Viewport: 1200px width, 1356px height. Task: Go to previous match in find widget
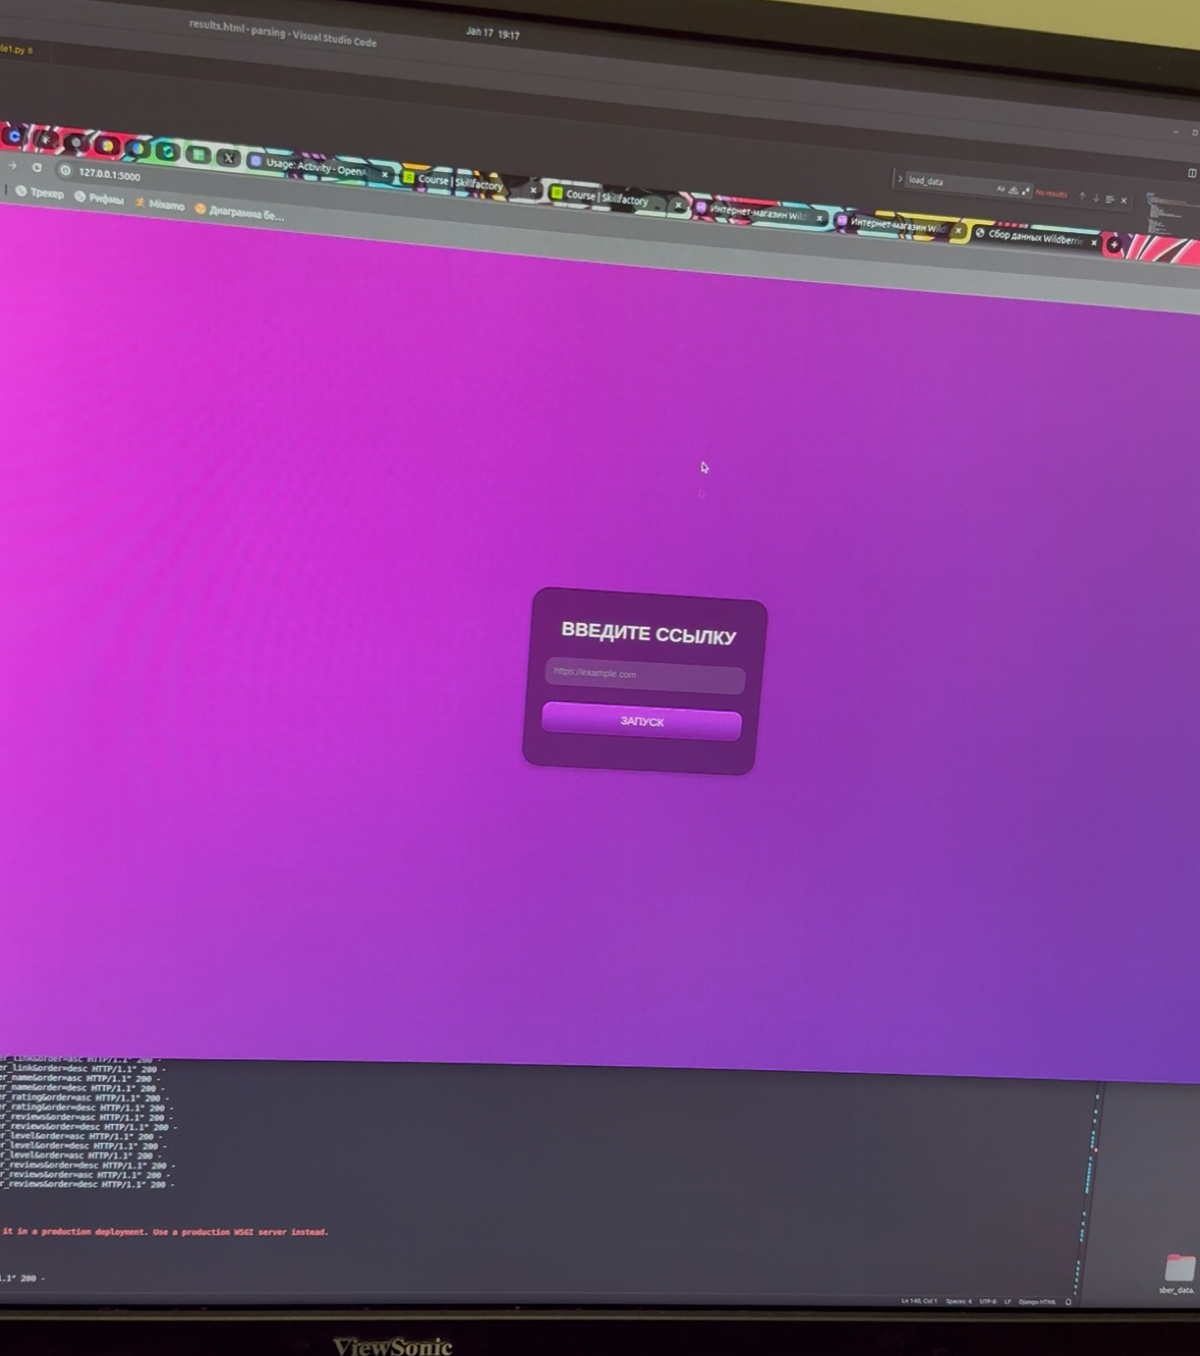(1082, 196)
